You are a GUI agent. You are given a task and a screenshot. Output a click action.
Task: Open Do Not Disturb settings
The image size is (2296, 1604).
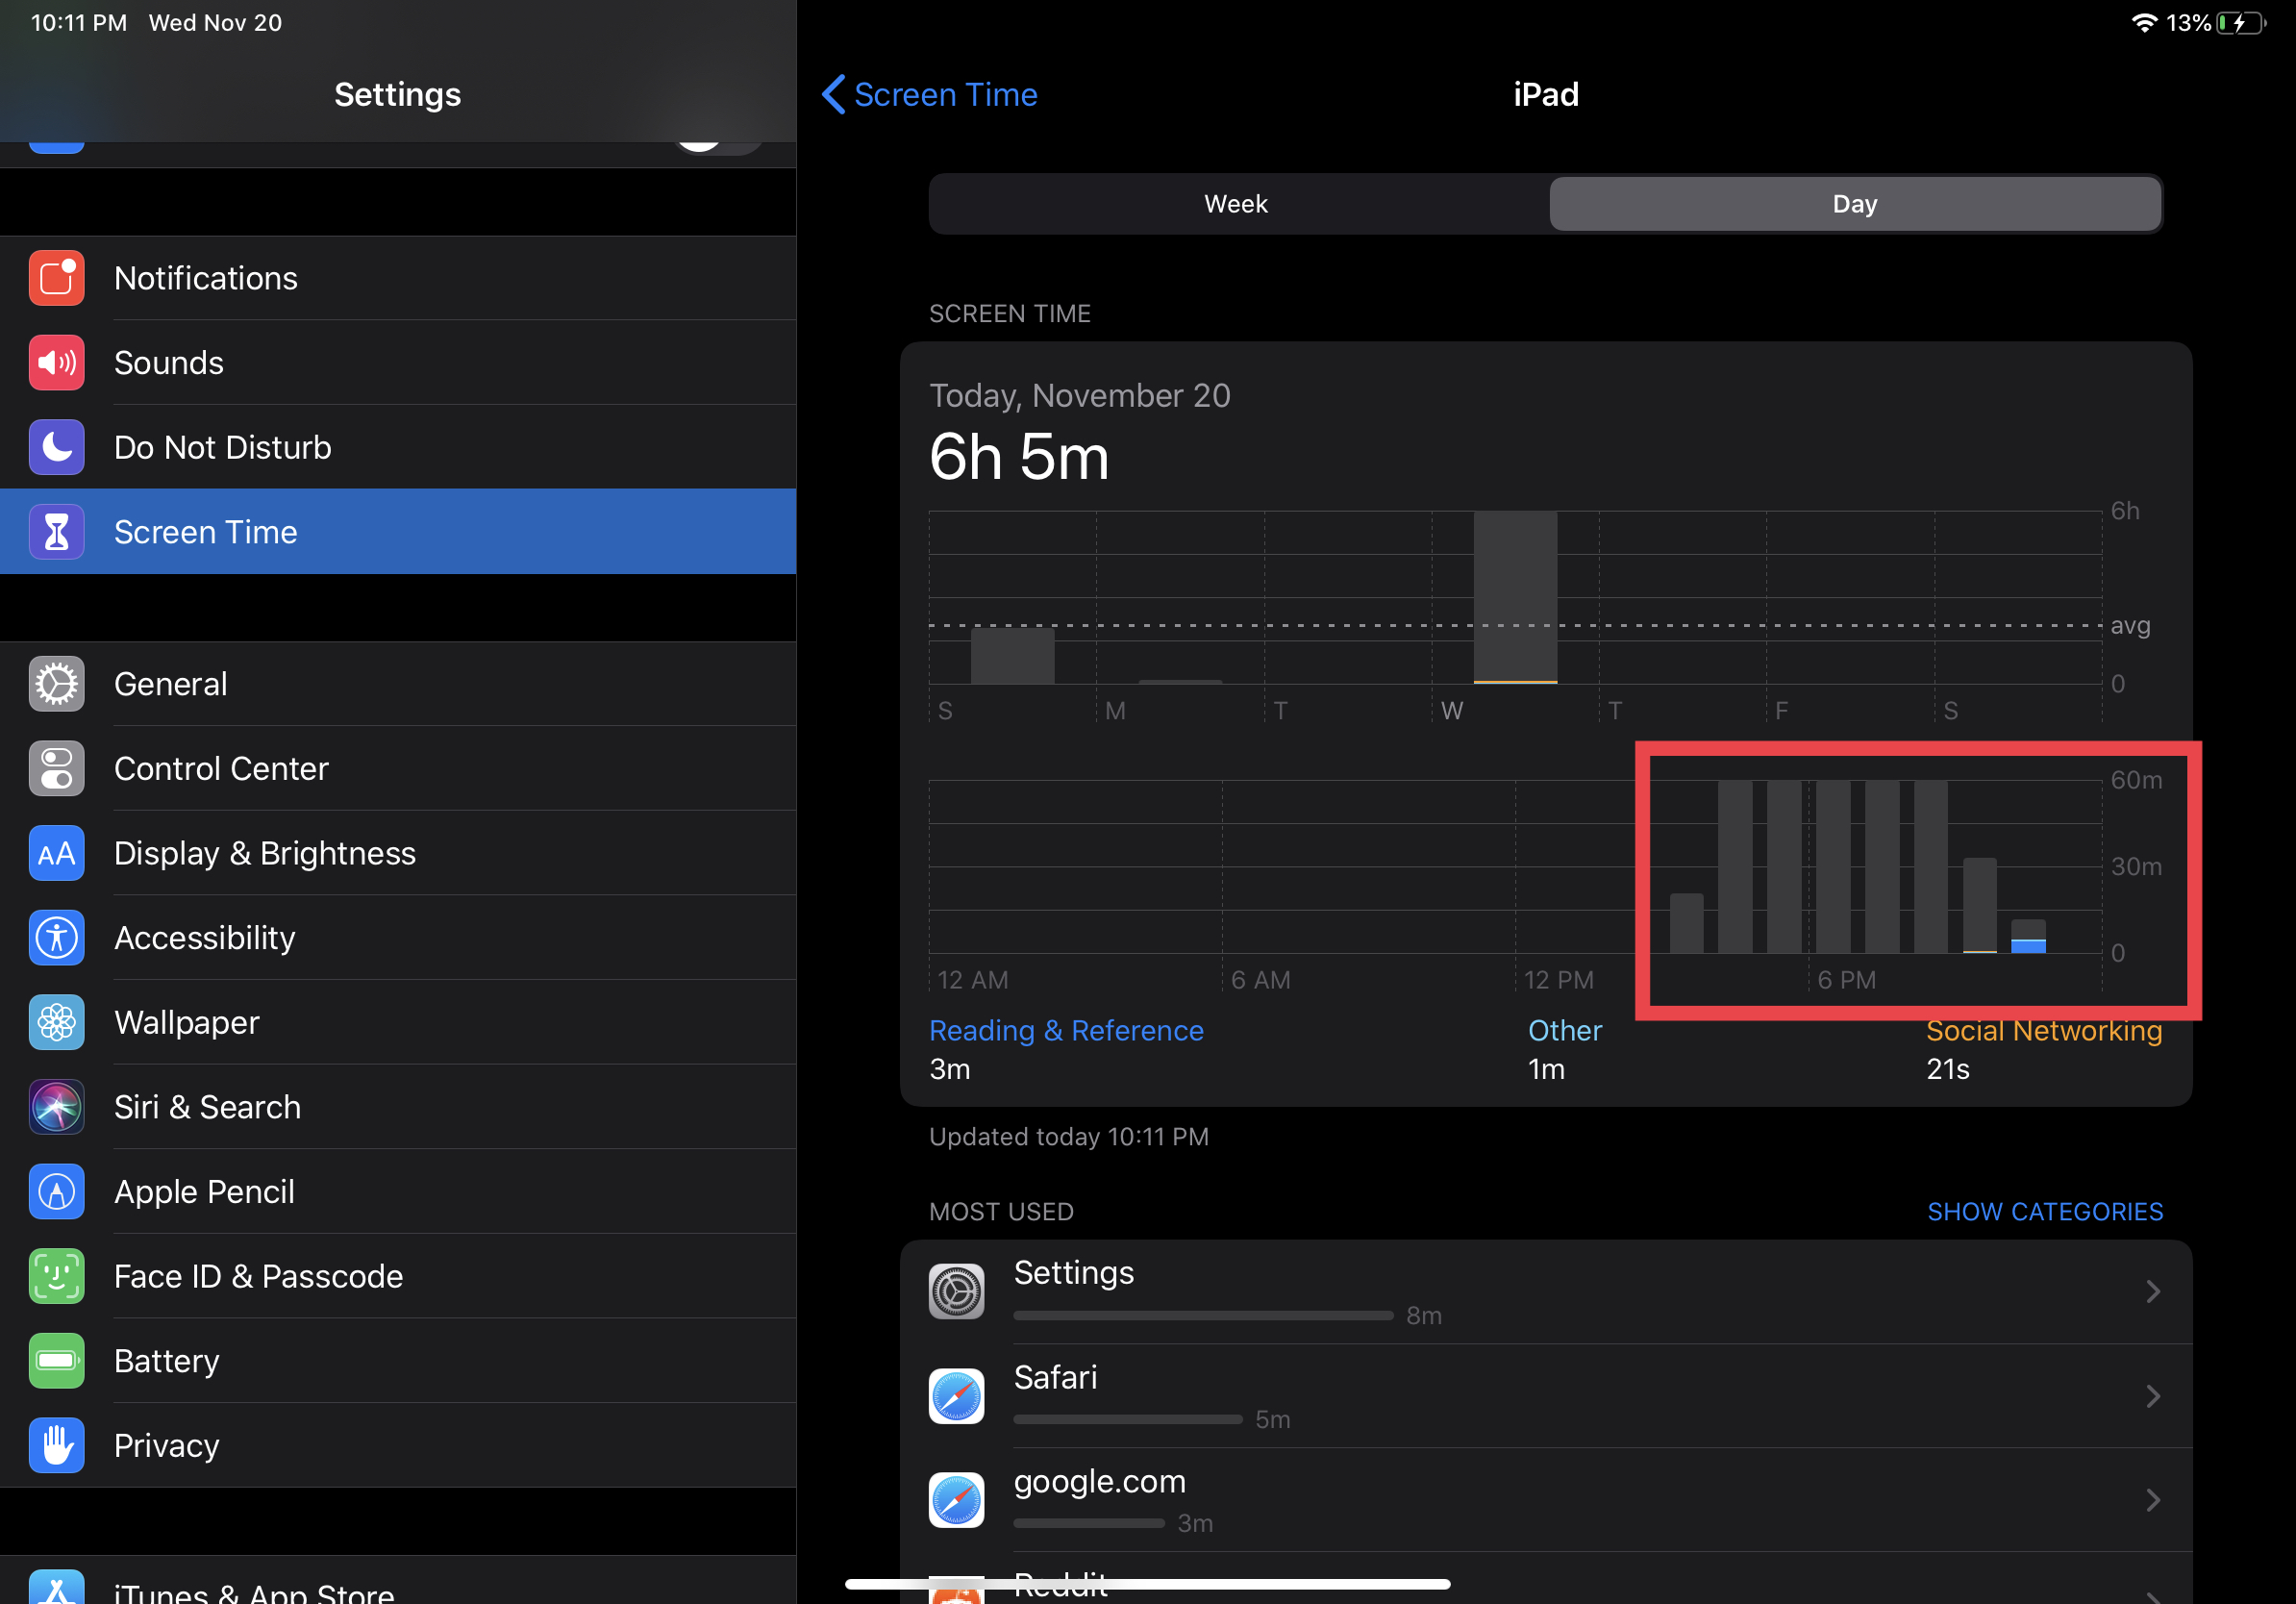tap(398, 447)
